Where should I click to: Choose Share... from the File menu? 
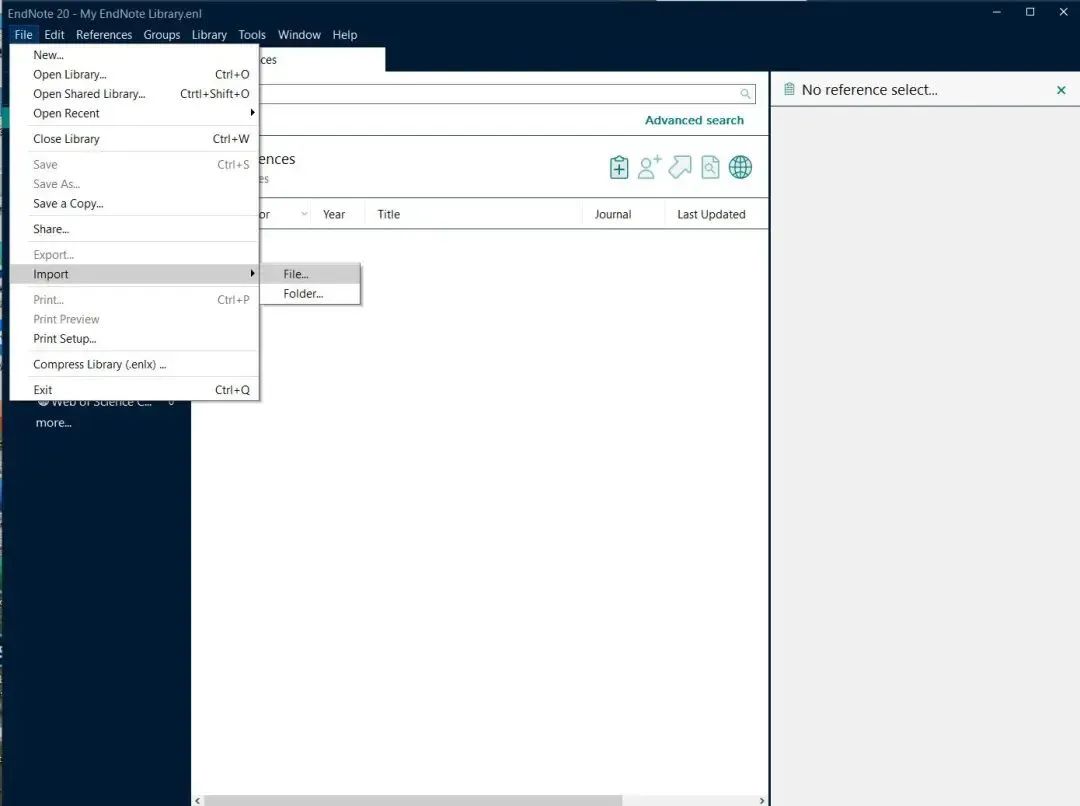tap(134, 229)
